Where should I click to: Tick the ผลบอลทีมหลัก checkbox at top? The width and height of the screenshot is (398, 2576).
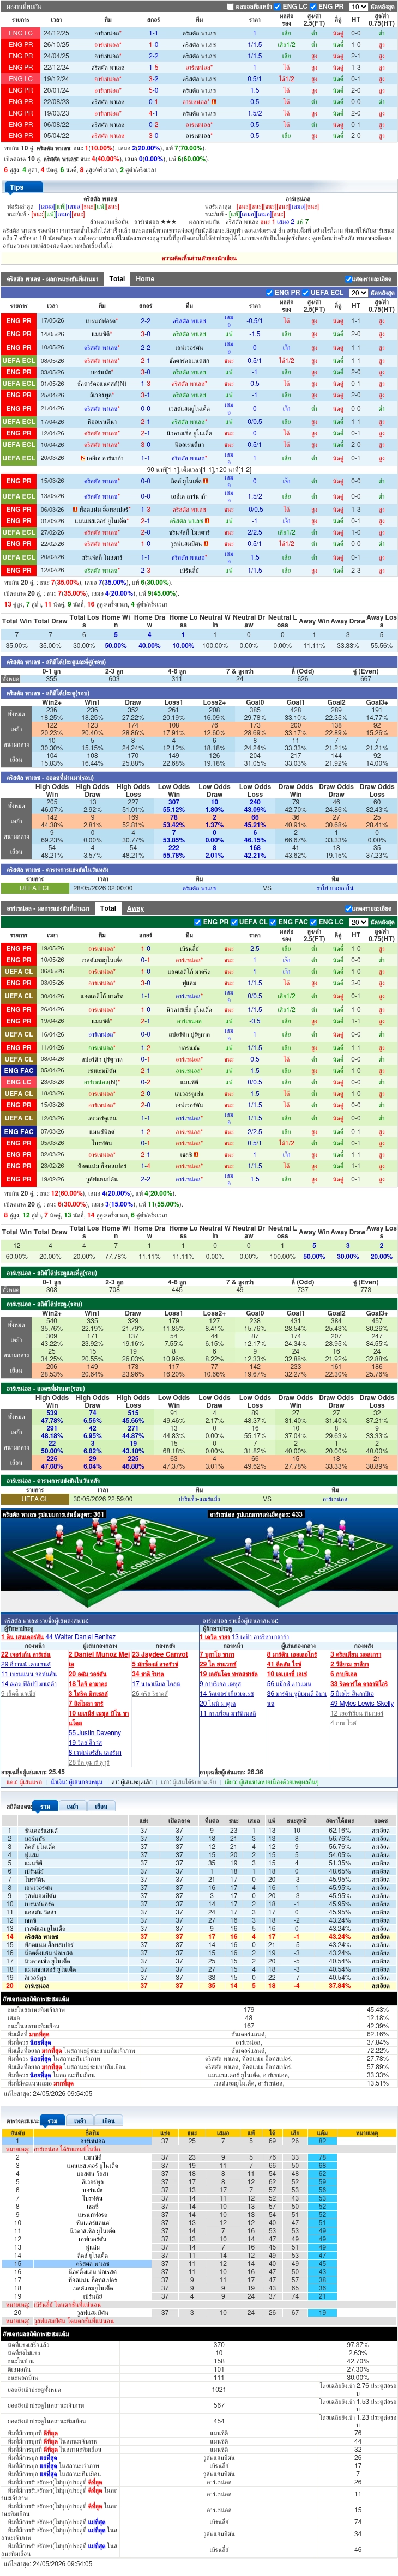coord(231,6)
